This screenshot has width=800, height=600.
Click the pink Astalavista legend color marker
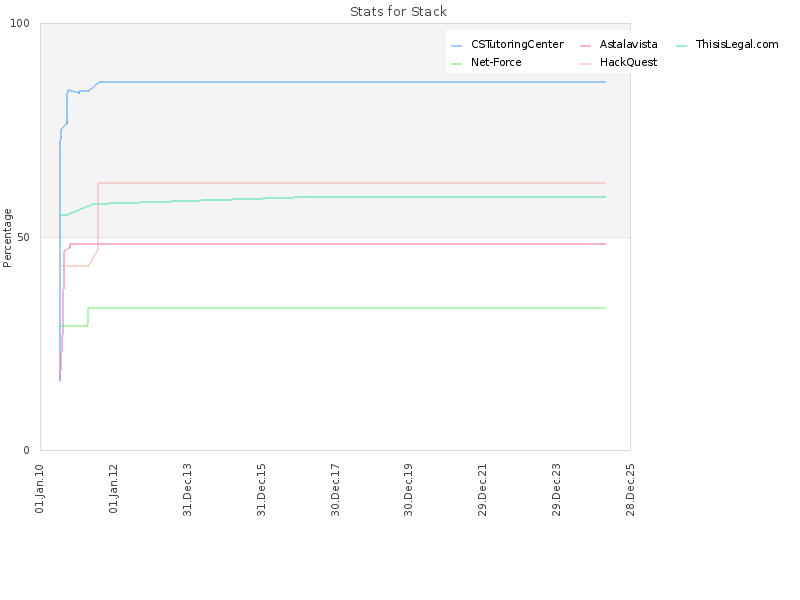click(x=585, y=46)
